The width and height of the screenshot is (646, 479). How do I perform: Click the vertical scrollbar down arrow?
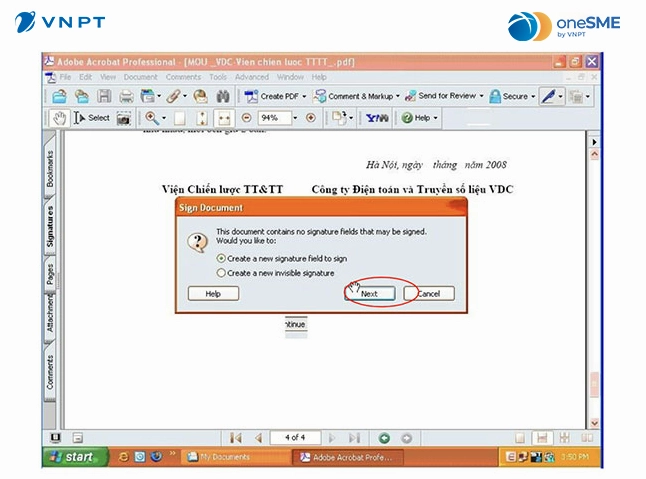pyautogui.click(x=594, y=423)
